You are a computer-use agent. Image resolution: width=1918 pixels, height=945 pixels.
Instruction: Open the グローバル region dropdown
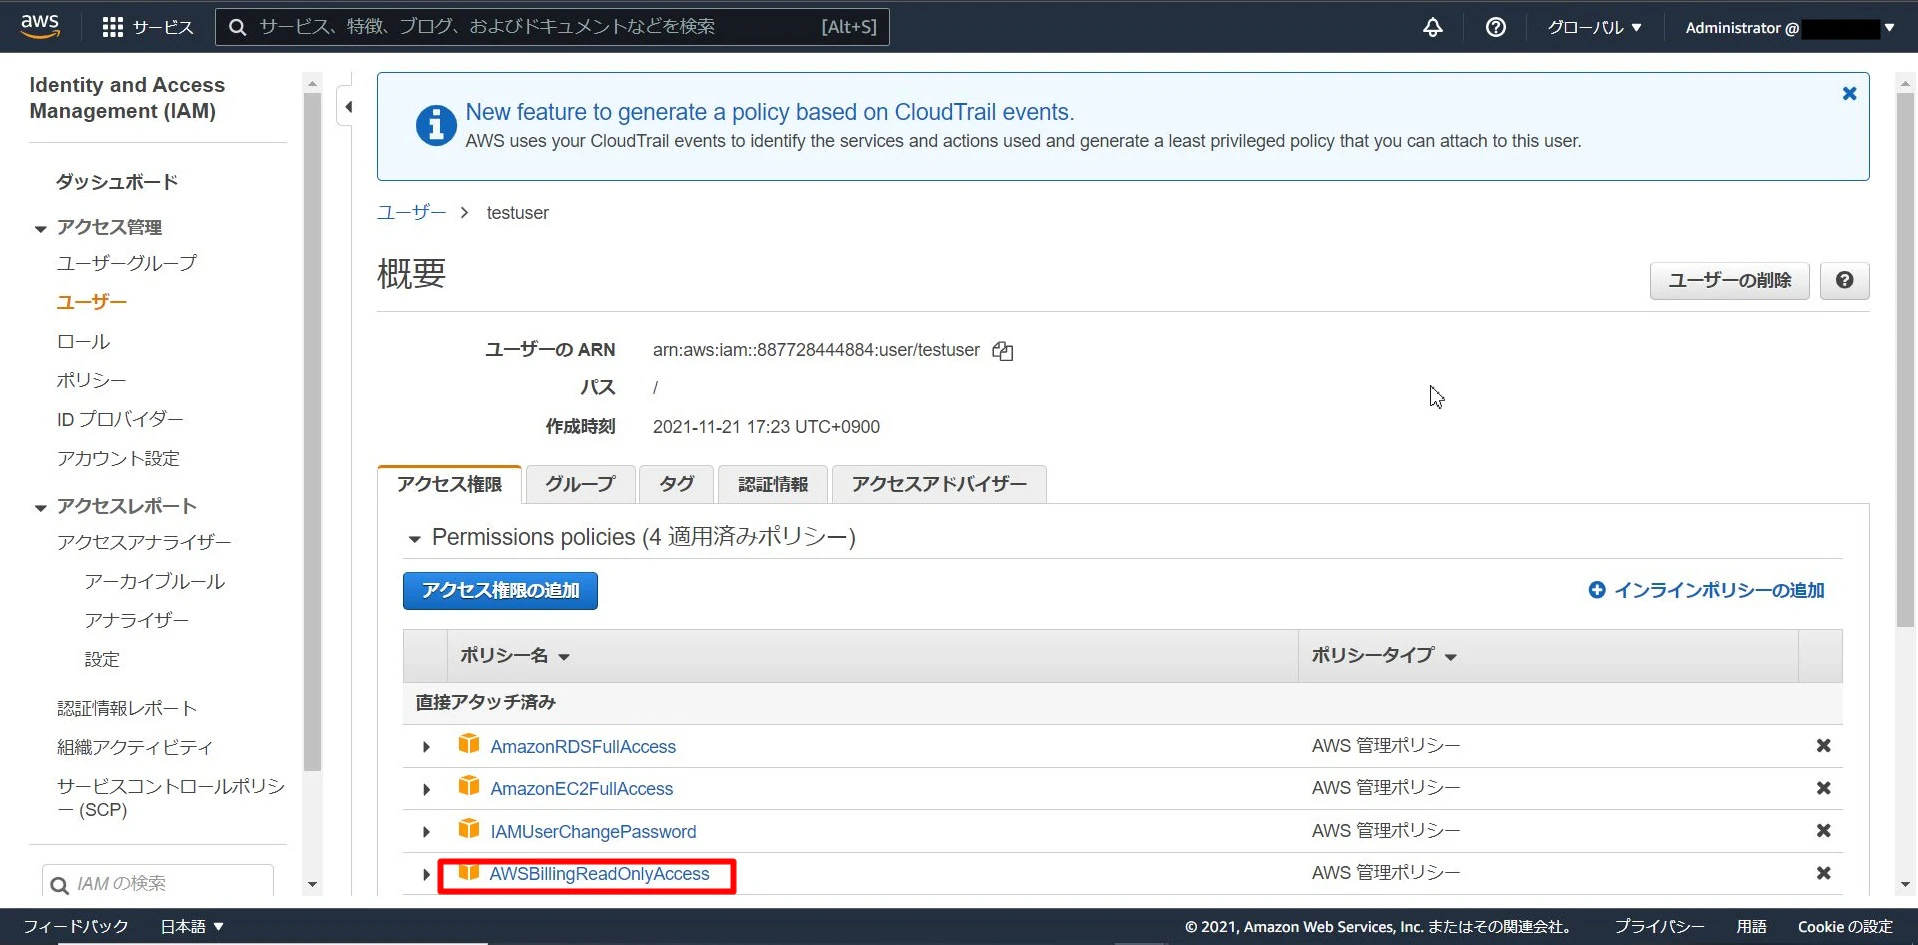1594,27
